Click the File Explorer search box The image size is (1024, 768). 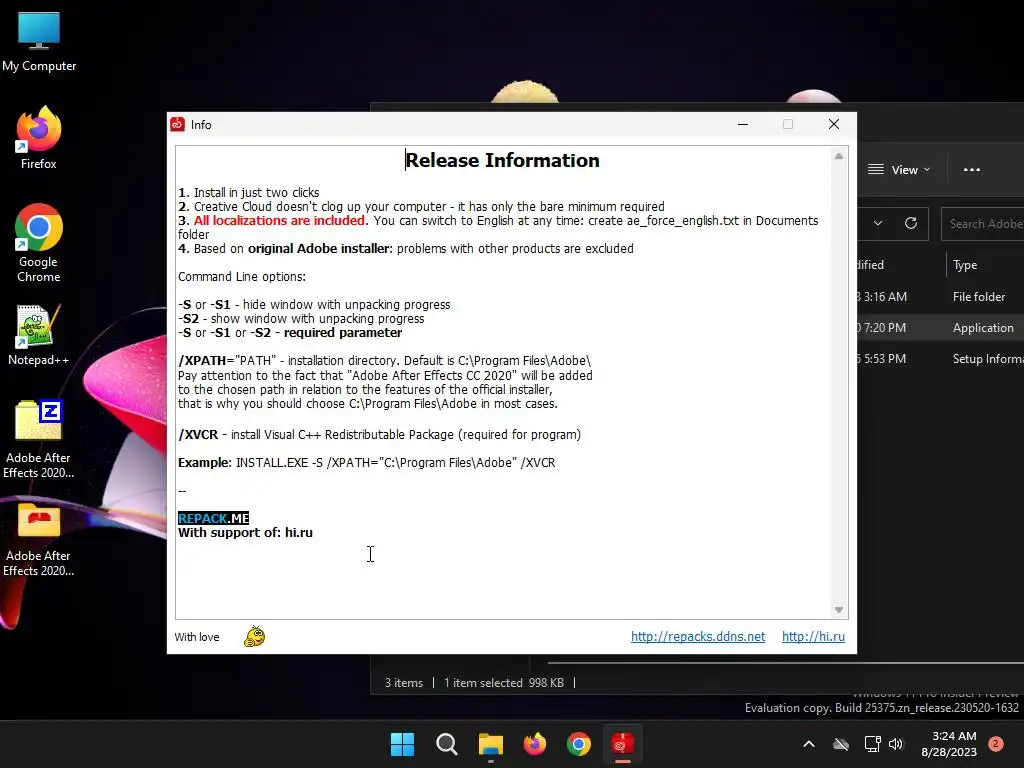click(x=982, y=223)
